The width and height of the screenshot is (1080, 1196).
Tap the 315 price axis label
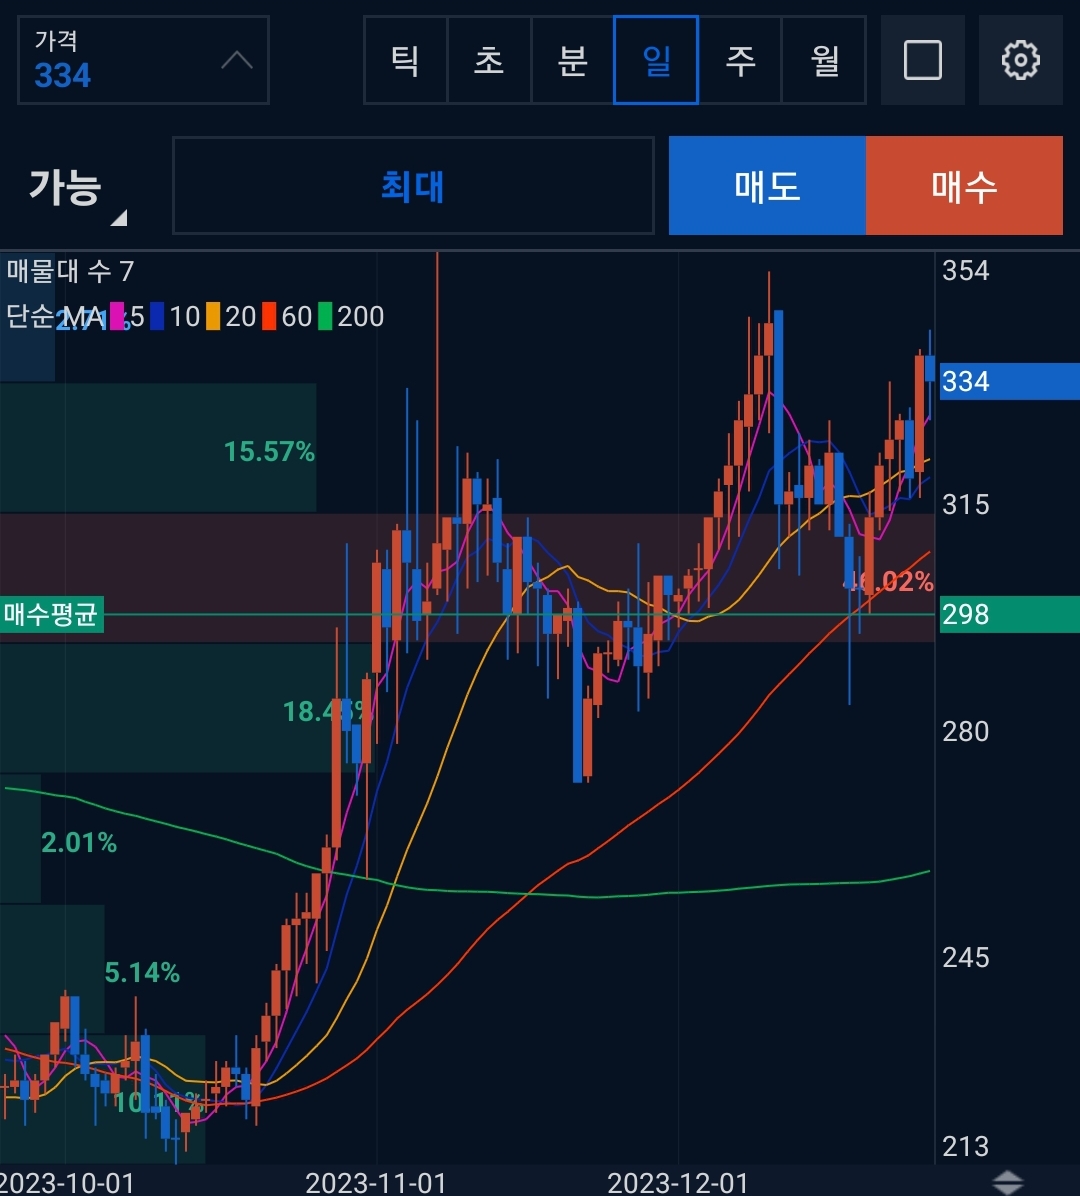pyautogui.click(x=966, y=504)
